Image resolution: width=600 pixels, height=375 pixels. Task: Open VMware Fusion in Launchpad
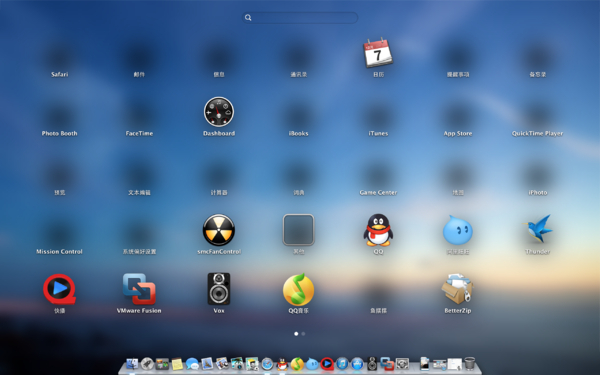(x=139, y=289)
